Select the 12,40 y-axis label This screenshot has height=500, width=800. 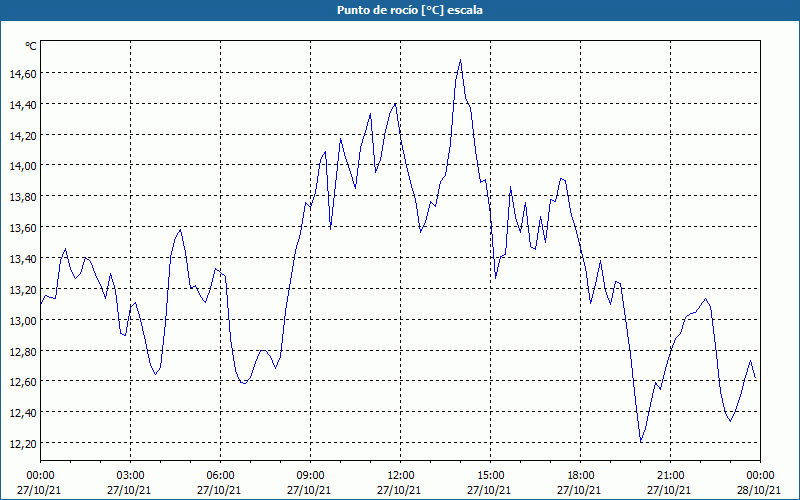point(23,413)
